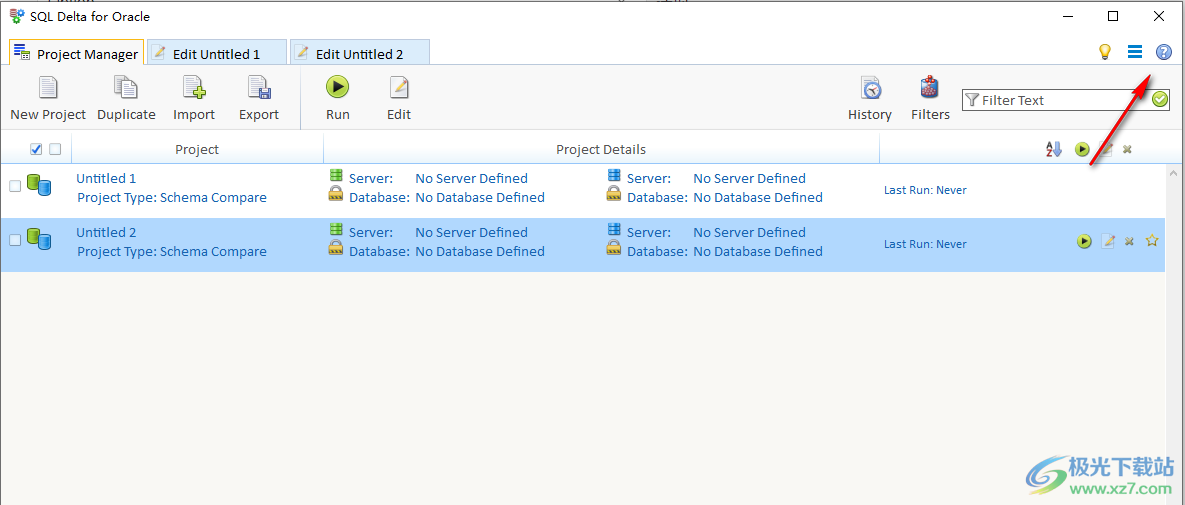Open the hamburger menu icon
This screenshot has height=505, width=1185.
(x=1134, y=52)
